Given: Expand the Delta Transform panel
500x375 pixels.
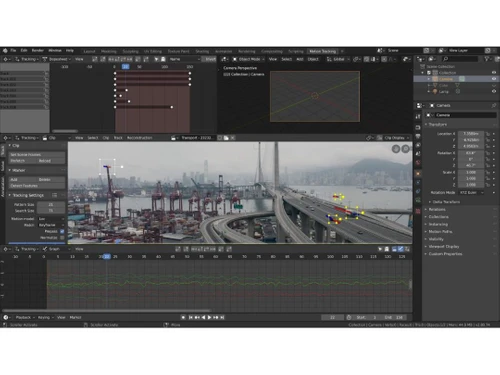Looking at the screenshot, I should coord(445,202).
